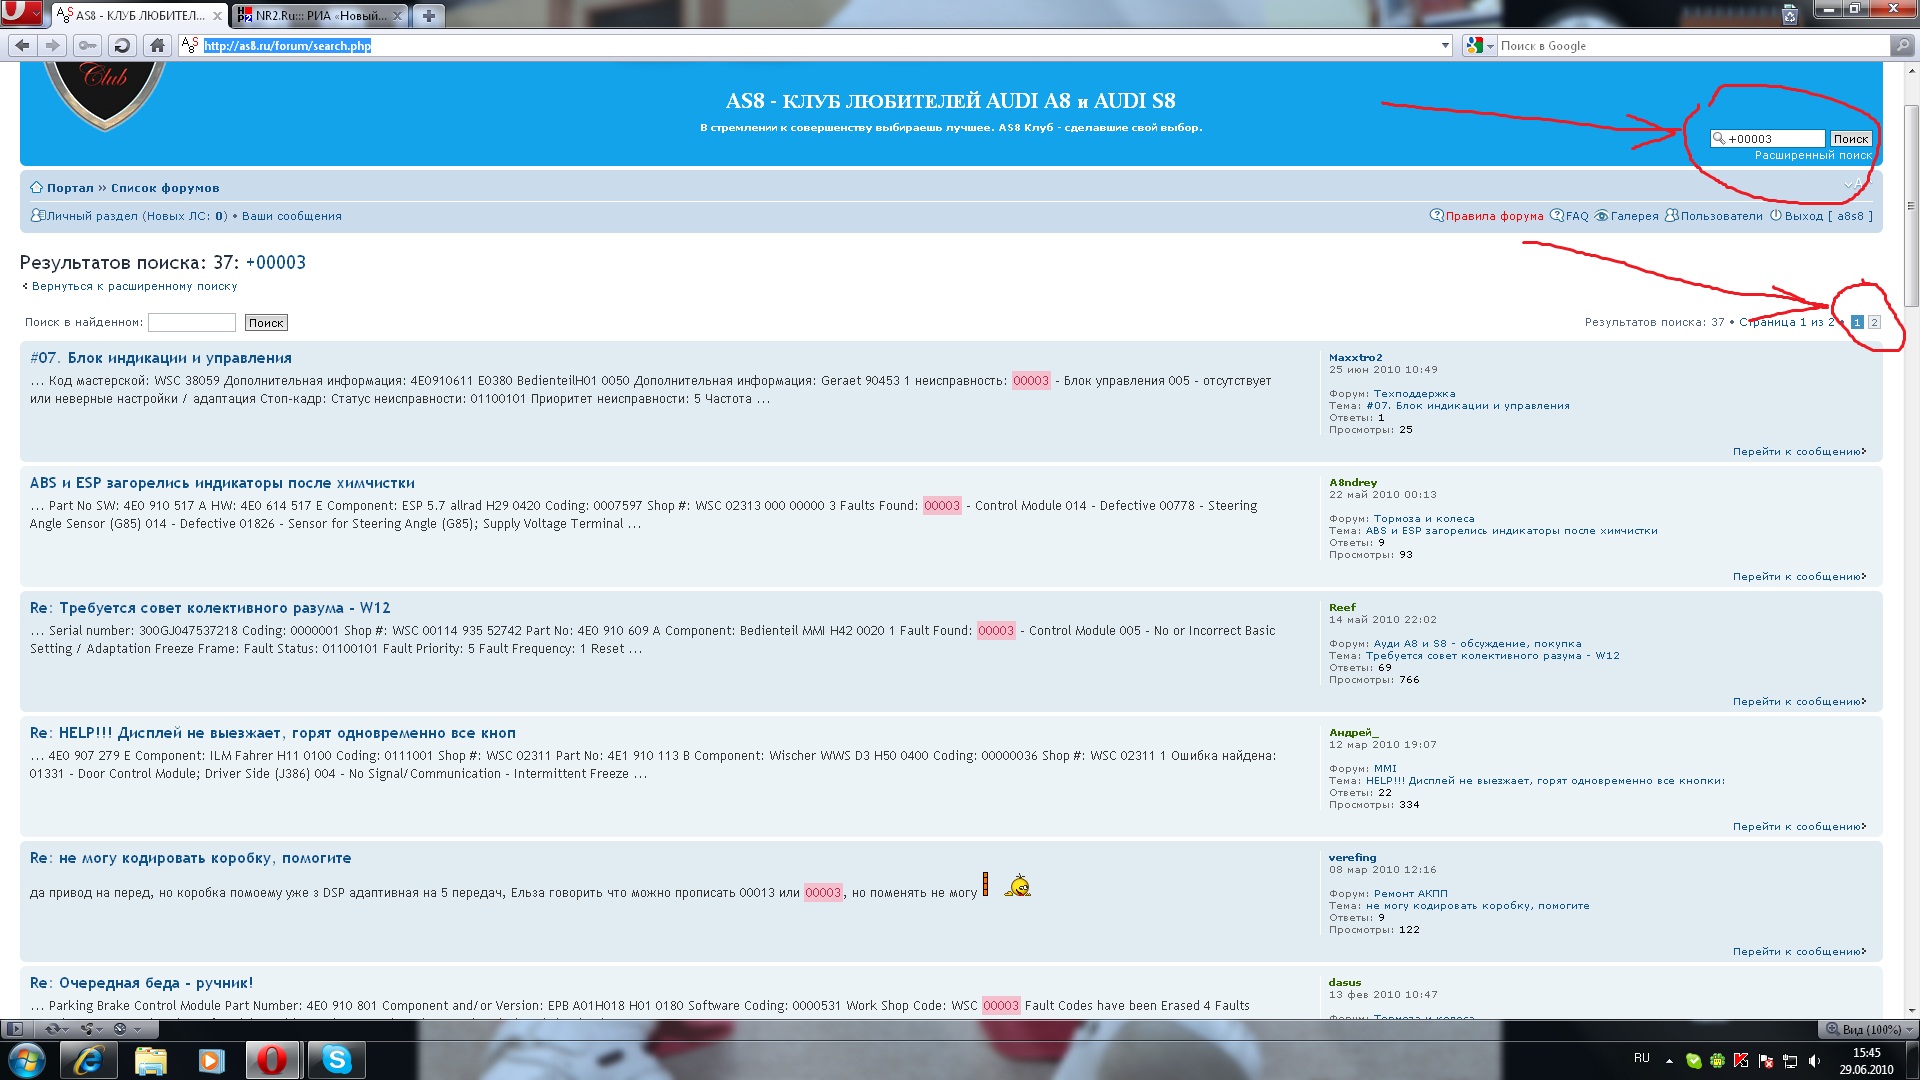Open the FAQ link in forum menu
The width and height of the screenshot is (1920, 1080).
pos(1576,216)
